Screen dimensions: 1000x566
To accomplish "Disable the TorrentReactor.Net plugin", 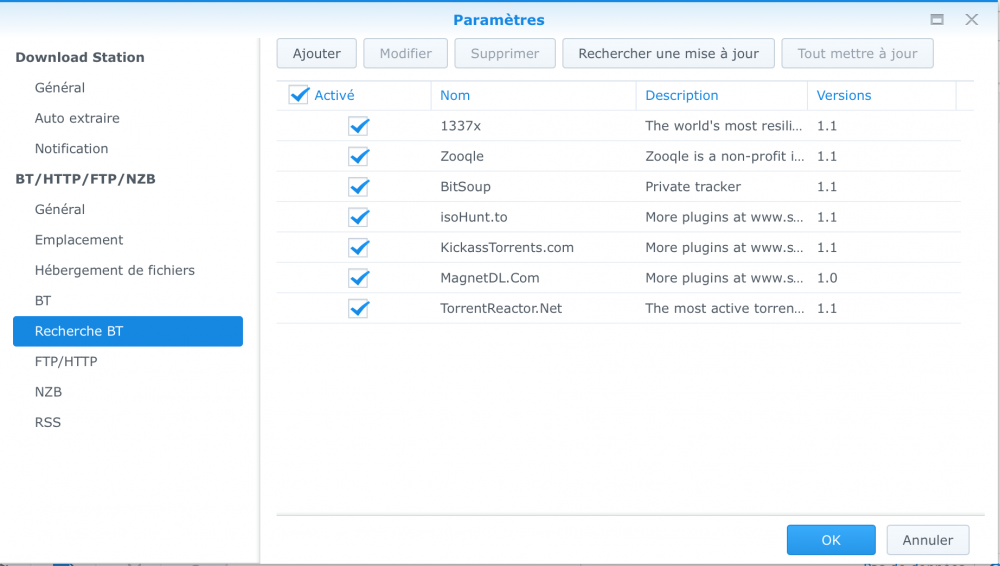I will coord(359,309).
